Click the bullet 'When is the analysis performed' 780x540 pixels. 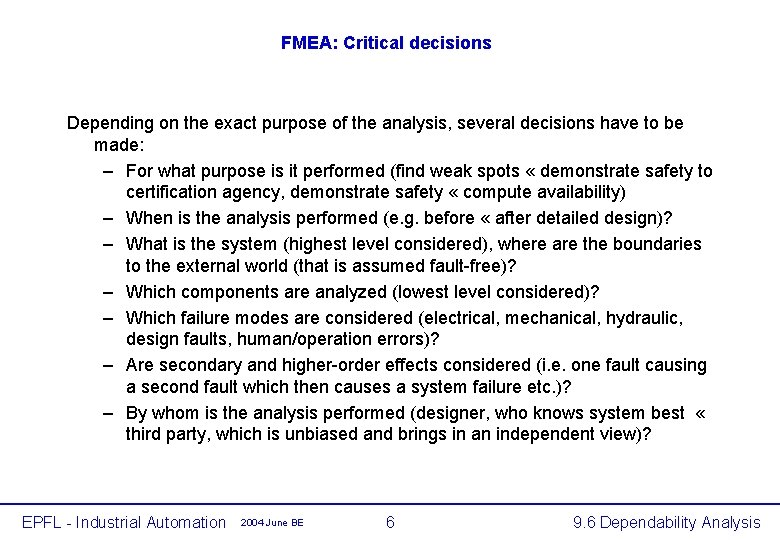pyautogui.click(x=399, y=218)
